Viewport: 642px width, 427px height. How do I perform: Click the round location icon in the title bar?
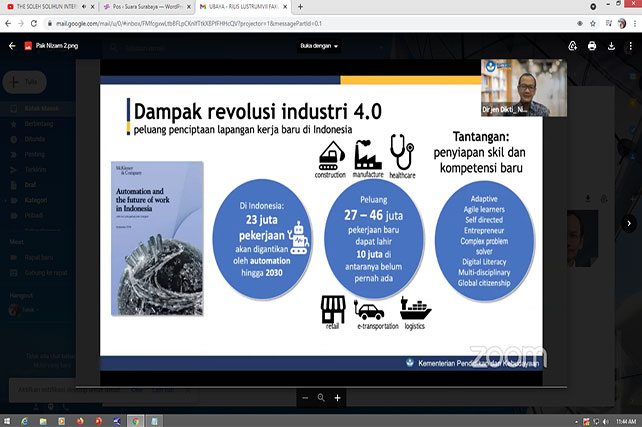(593, 7)
